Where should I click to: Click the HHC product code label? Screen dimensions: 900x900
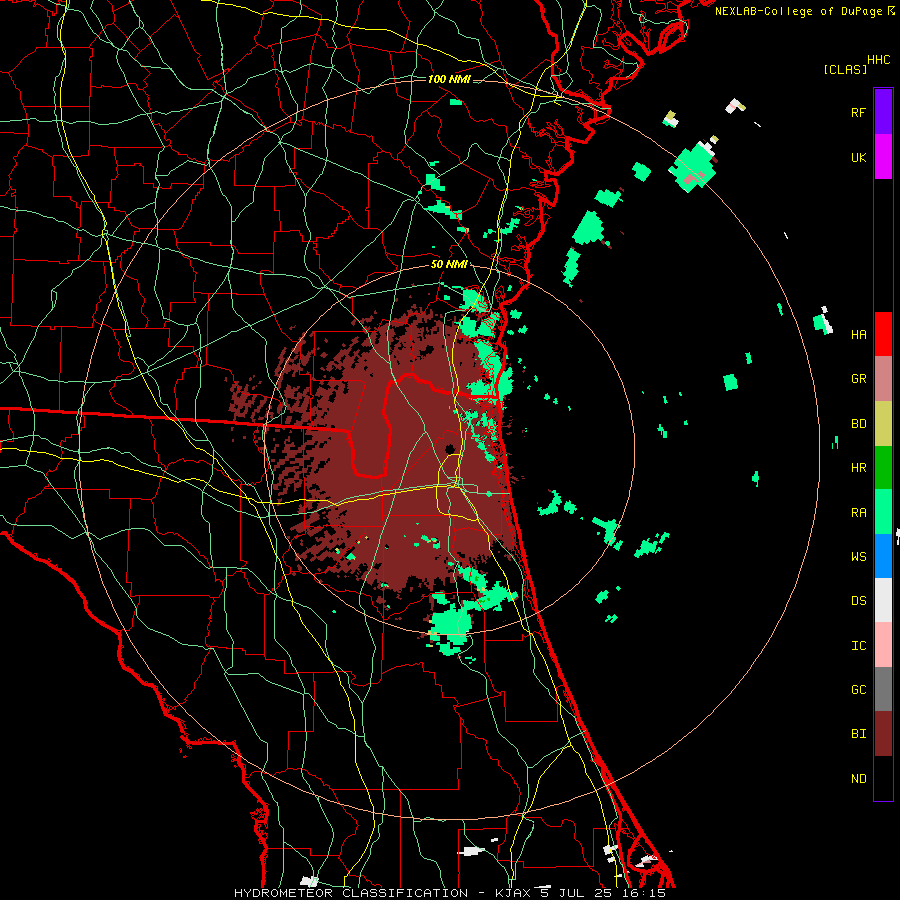878,60
